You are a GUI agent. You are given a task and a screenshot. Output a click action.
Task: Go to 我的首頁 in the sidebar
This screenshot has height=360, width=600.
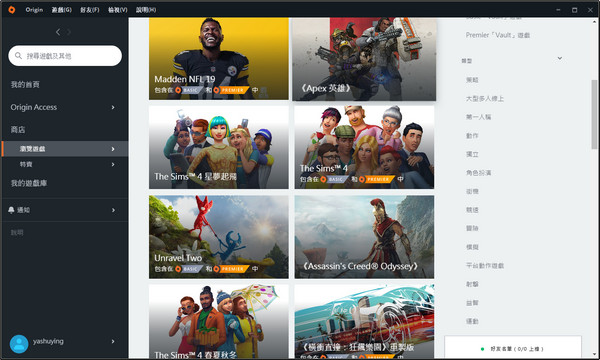point(25,85)
